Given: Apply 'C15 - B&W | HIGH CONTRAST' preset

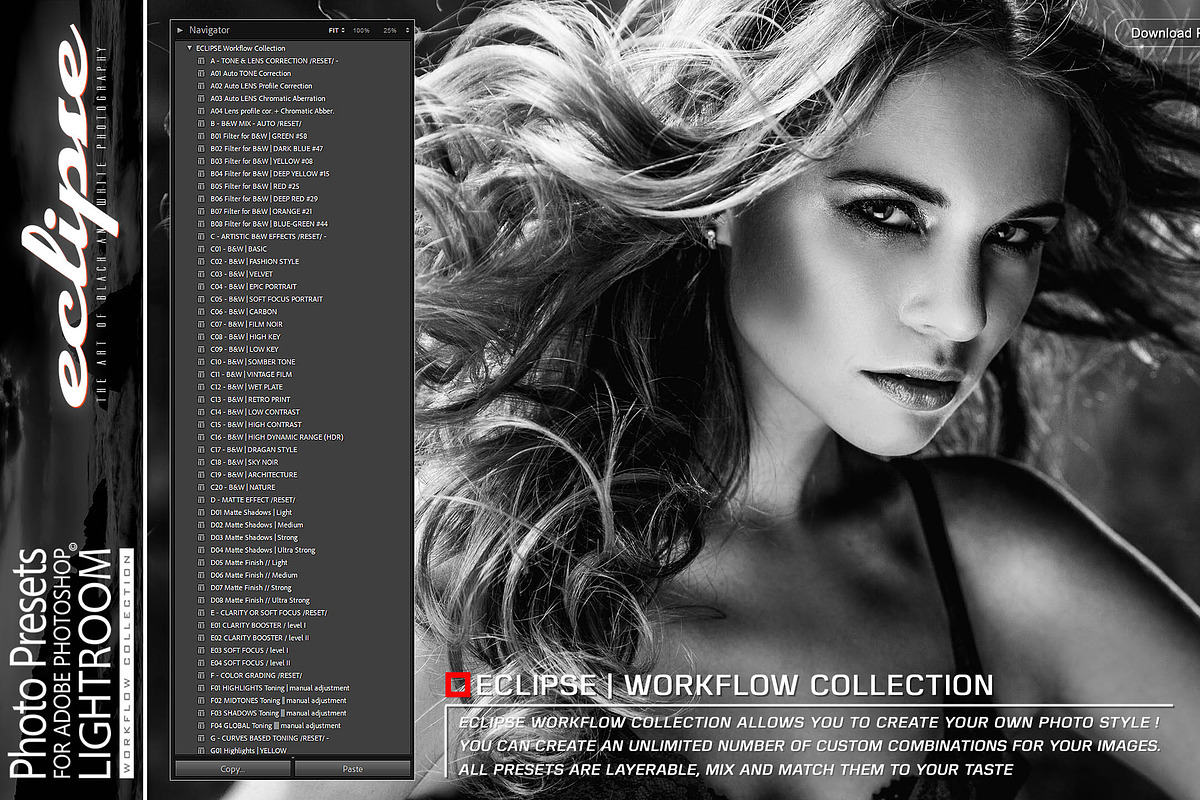Looking at the screenshot, I should pos(256,424).
